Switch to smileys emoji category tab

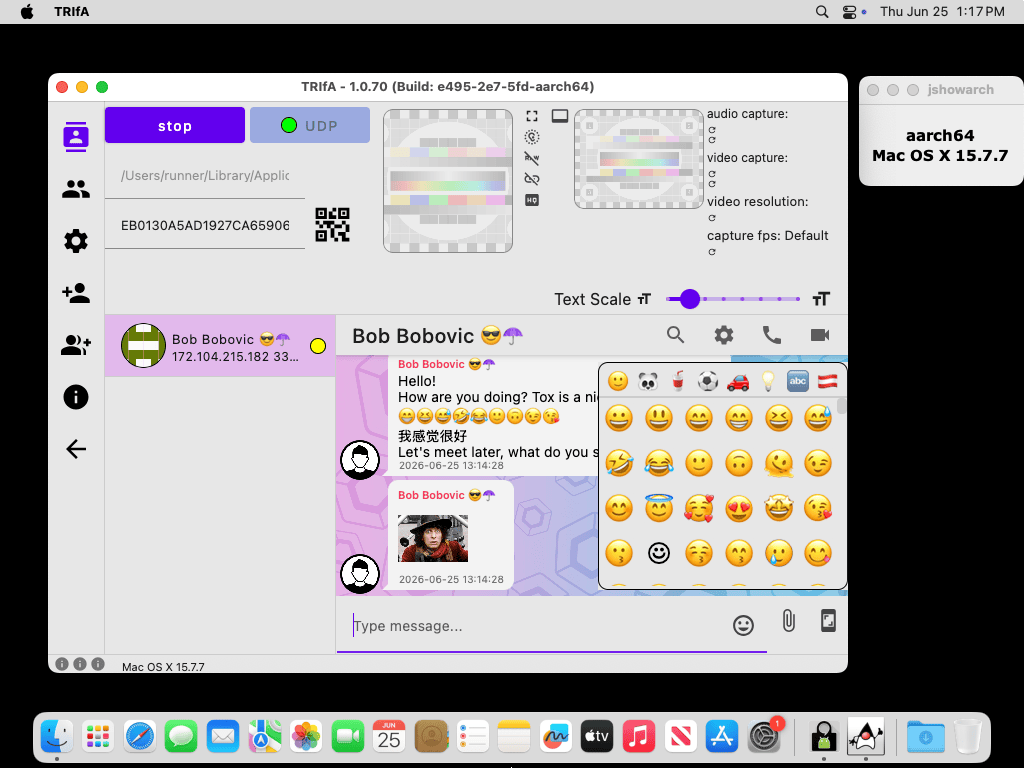pos(618,381)
